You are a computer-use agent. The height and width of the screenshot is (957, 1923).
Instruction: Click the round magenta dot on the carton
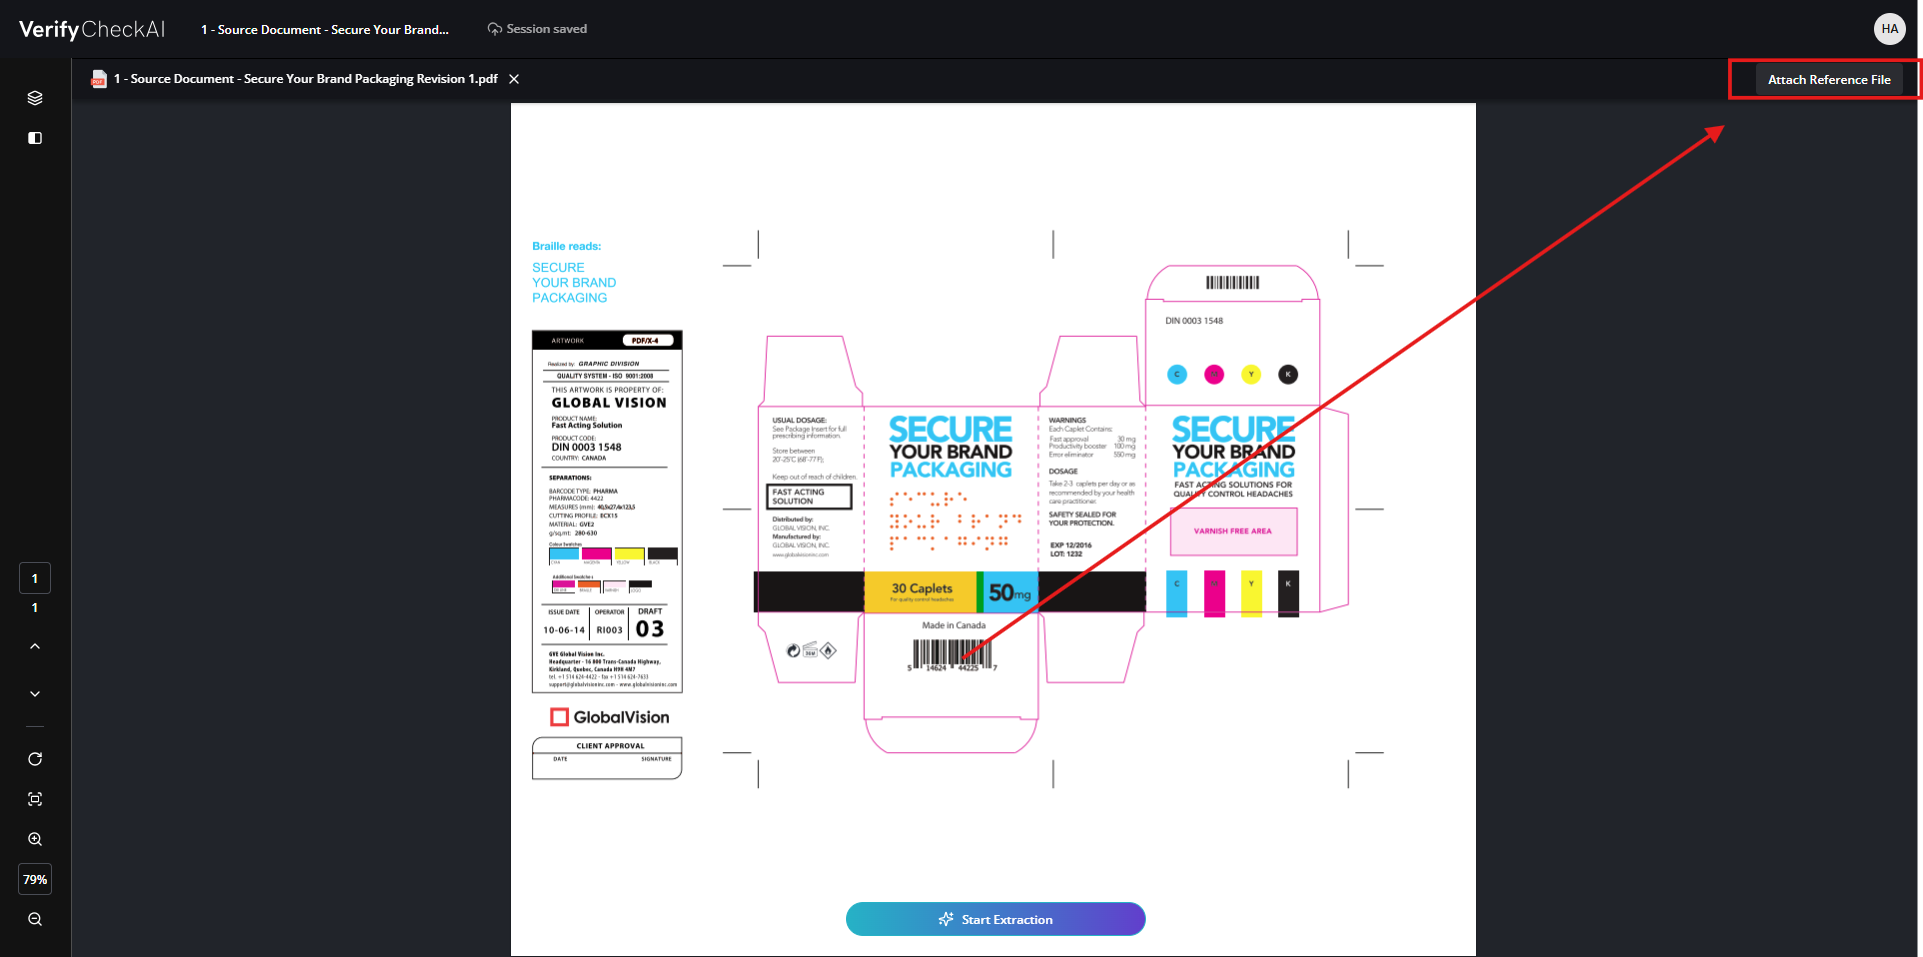click(1214, 374)
